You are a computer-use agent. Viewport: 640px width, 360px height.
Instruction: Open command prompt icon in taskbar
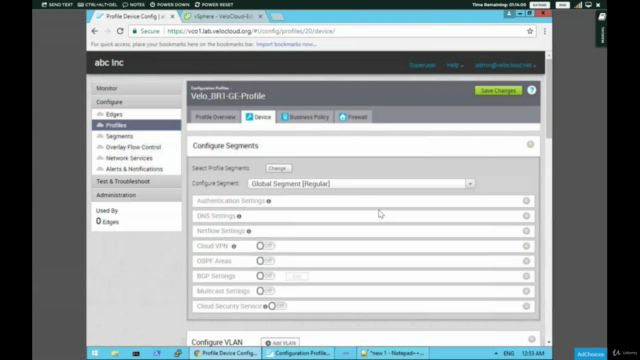[x=136, y=353]
